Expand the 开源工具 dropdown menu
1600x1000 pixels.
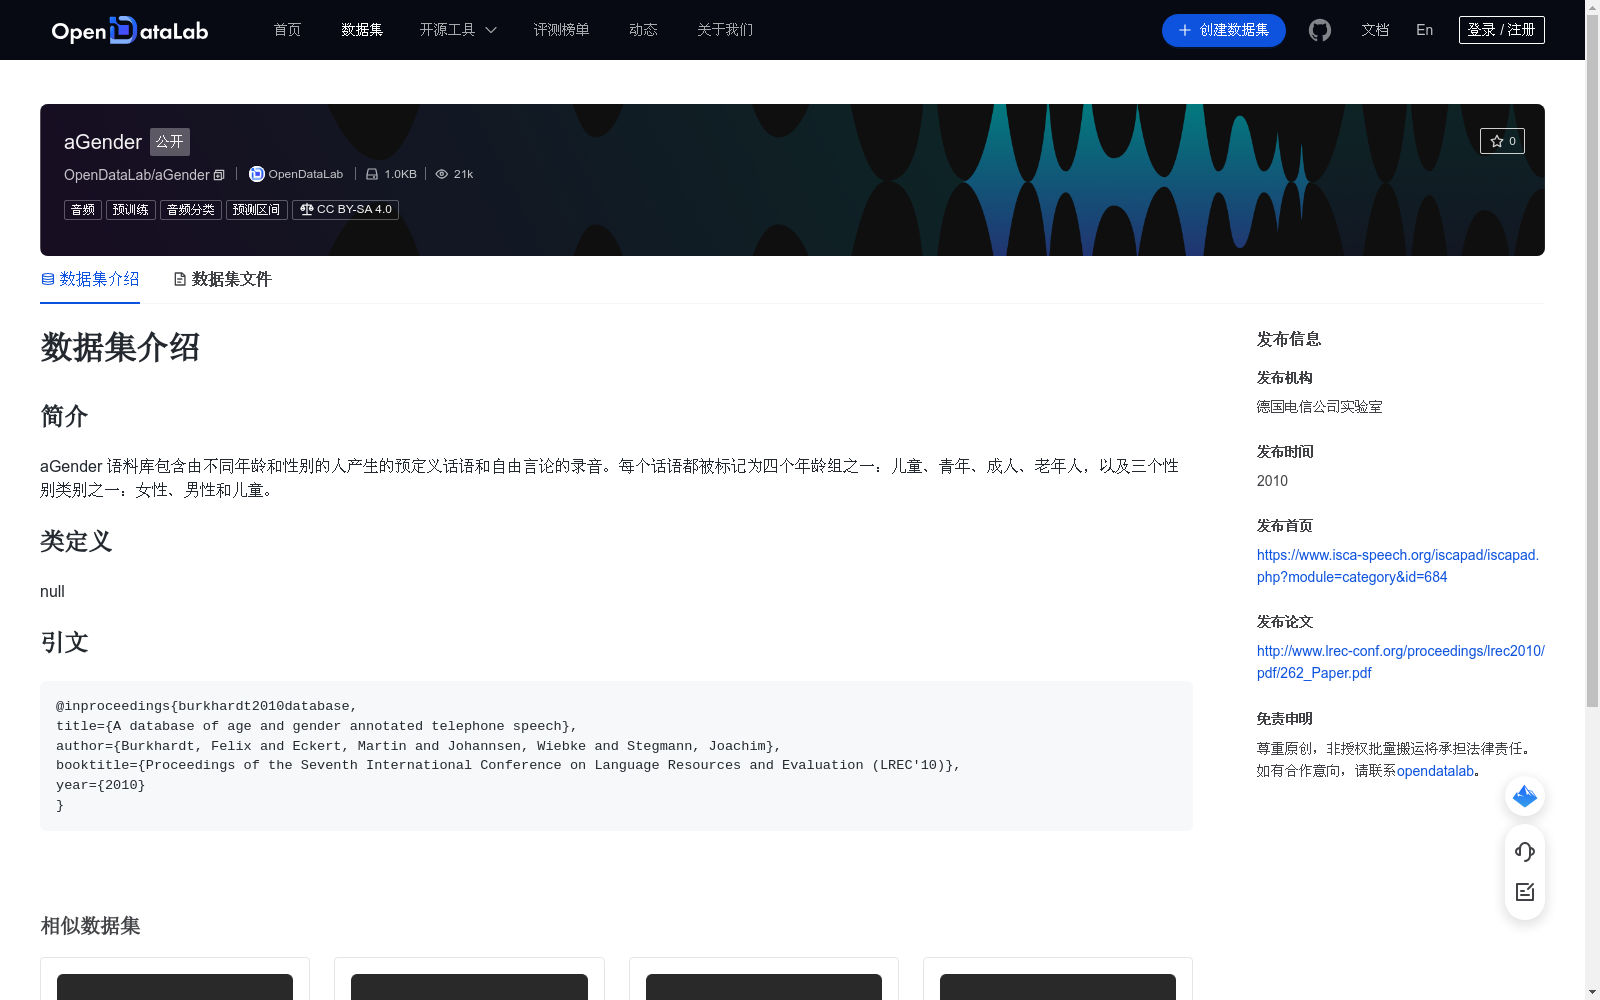click(458, 30)
